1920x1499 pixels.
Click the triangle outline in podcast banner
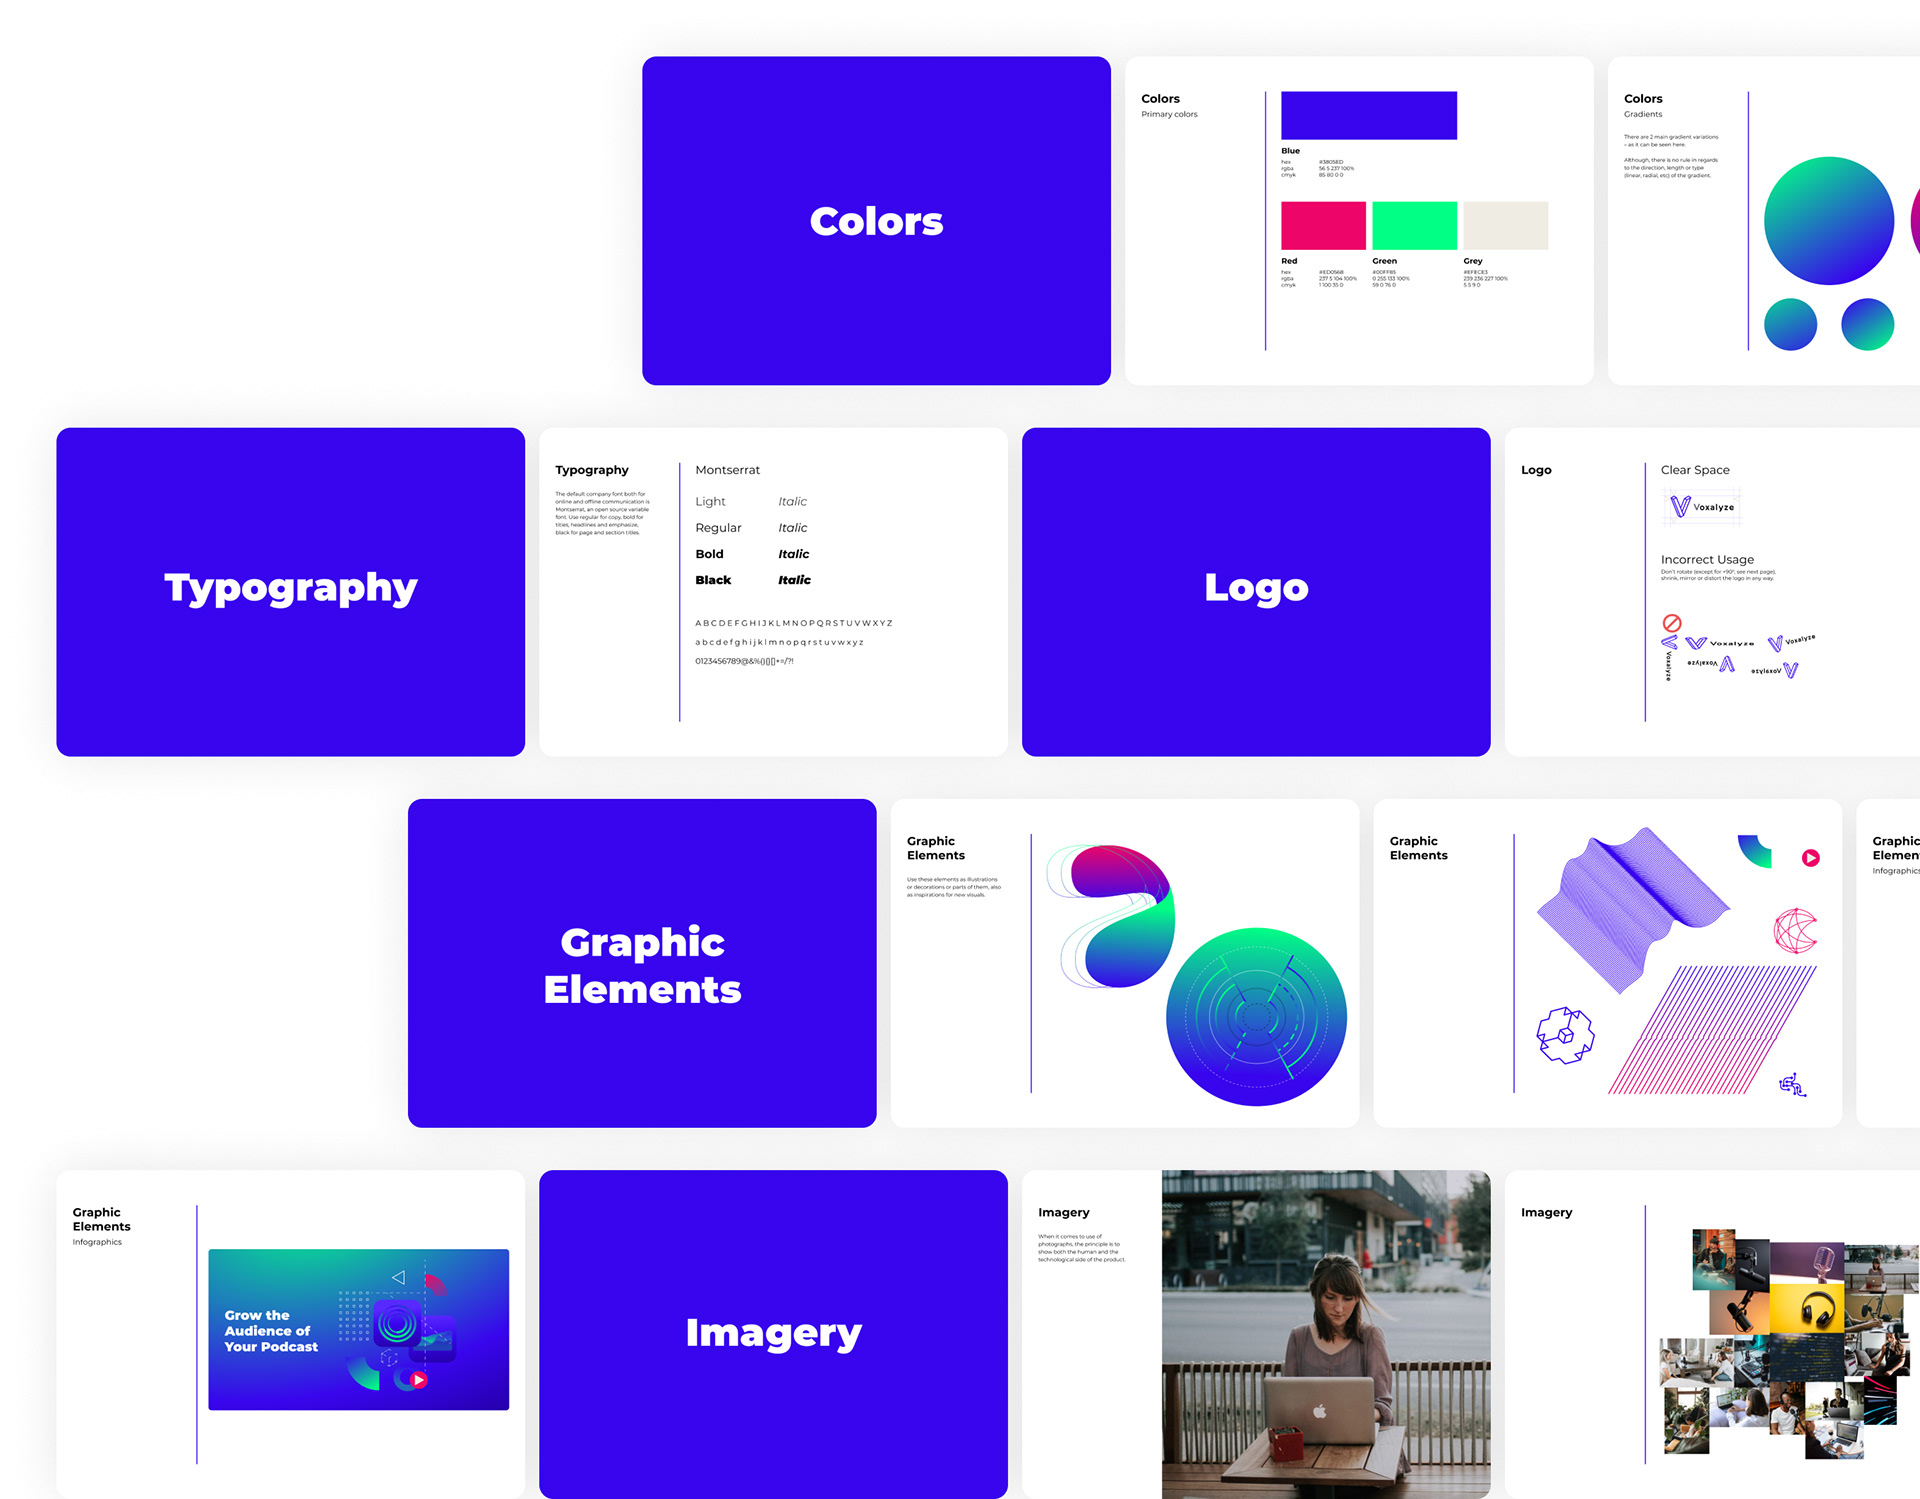coord(398,1277)
